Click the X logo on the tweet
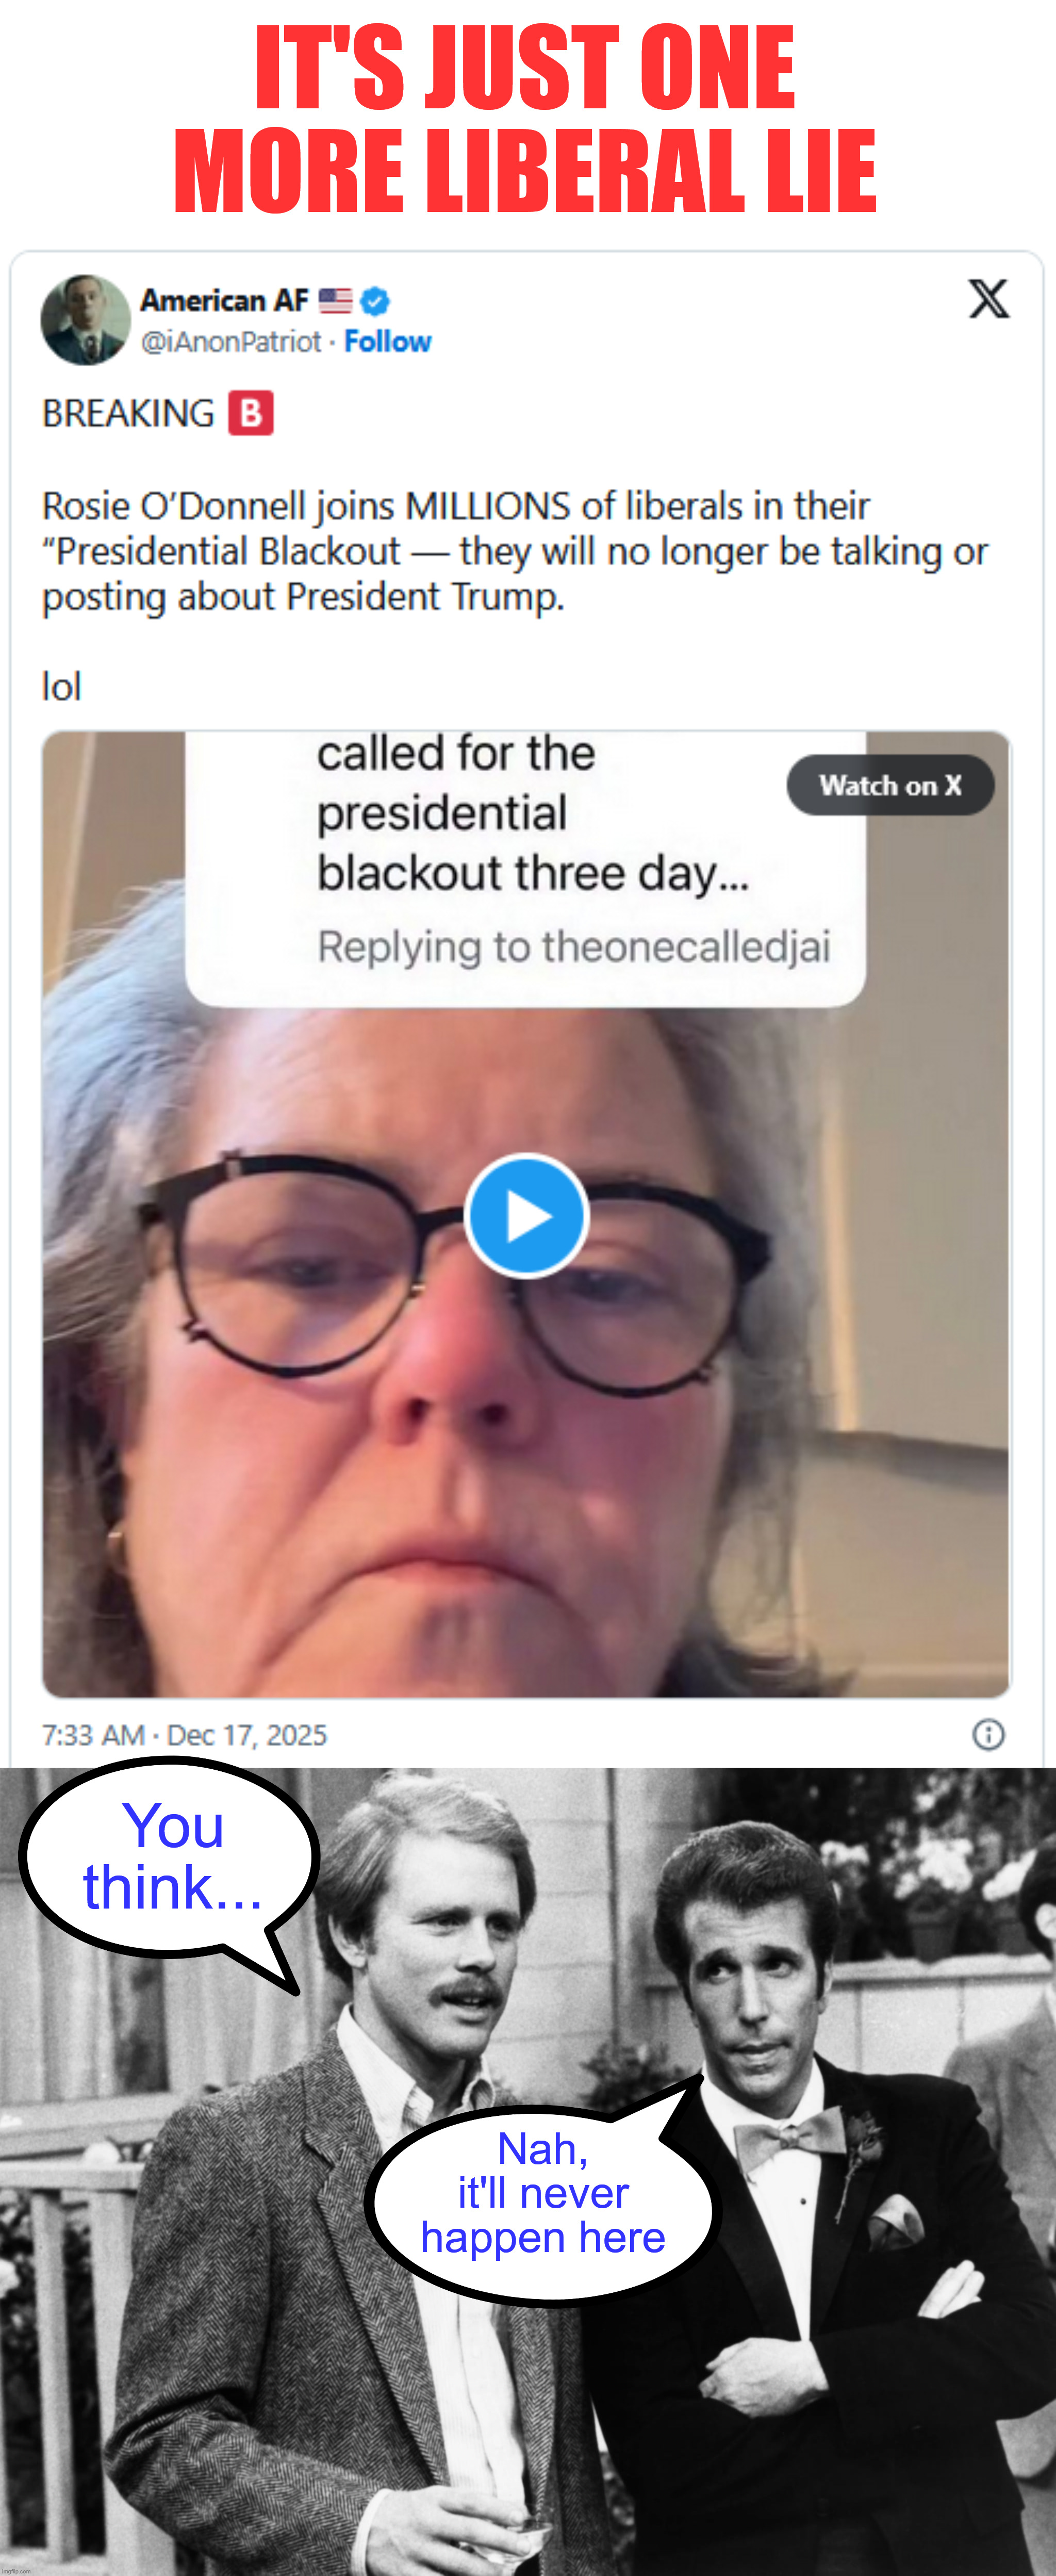This screenshot has height=2576, width=1056. 988,299
